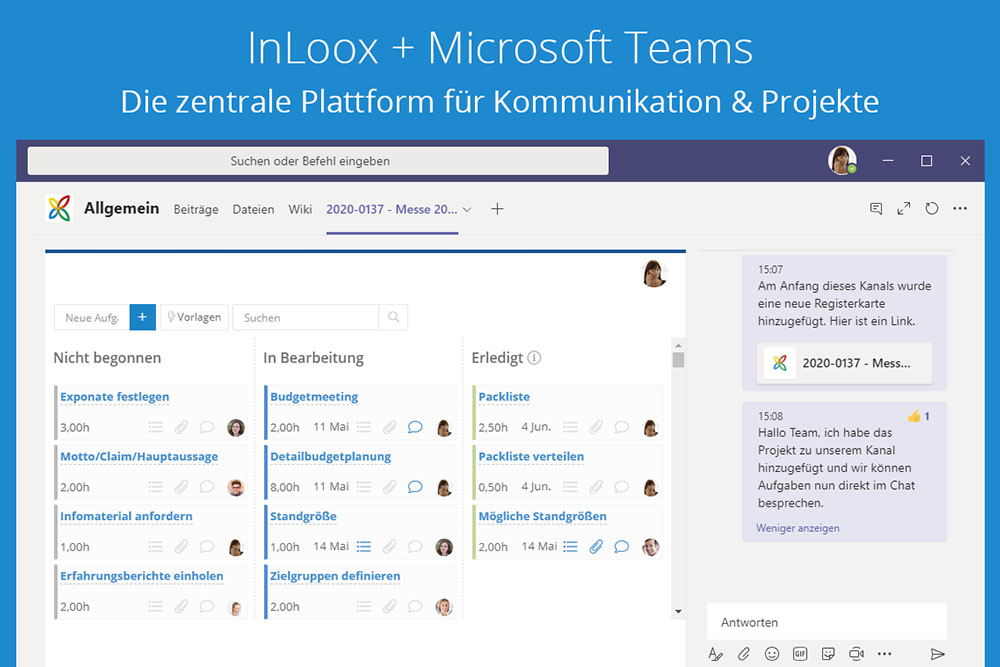The height and width of the screenshot is (667, 1000).
Task: Expand dropdown arrow of 2020-0137 Messe tab
Action: coord(467,209)
